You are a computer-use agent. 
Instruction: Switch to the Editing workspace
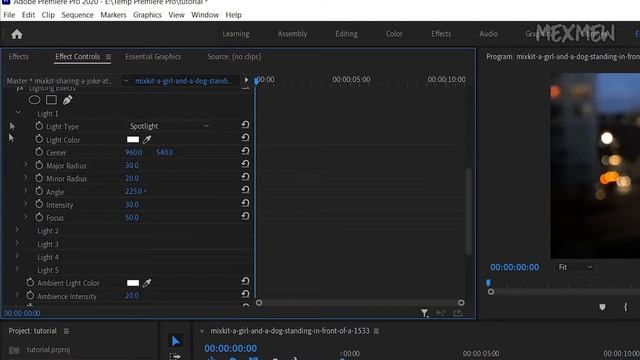(x=347, y=34)
